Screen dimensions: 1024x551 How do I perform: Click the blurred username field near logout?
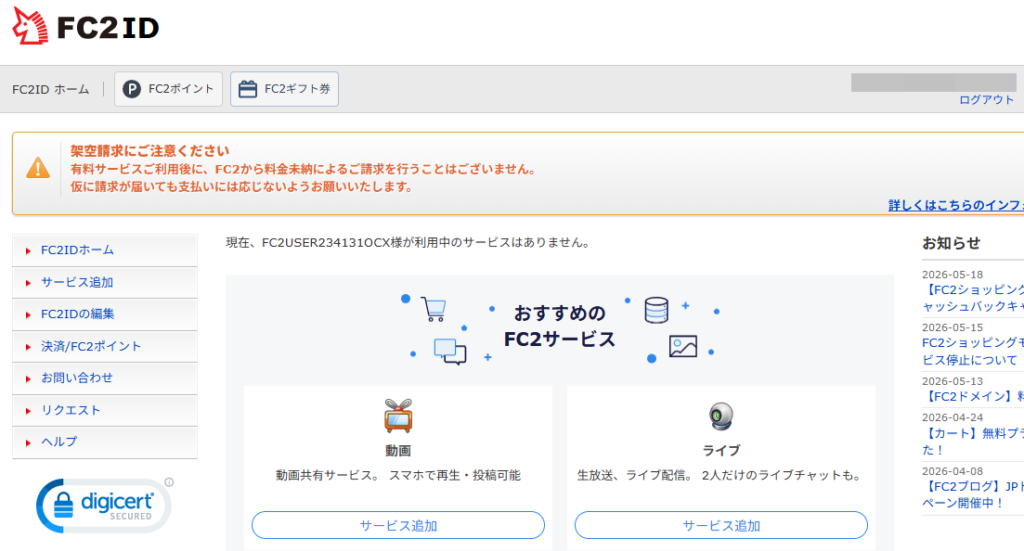tap(933, 82)
